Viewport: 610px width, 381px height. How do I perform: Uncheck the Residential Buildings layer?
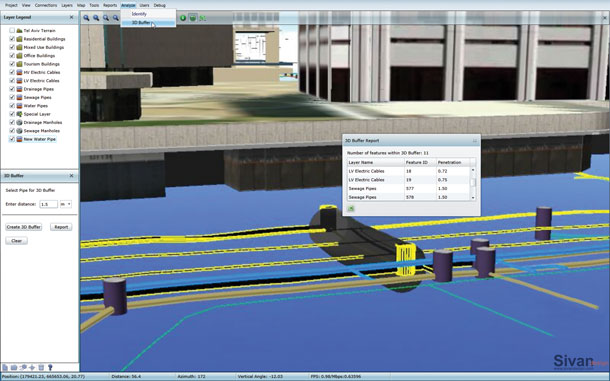click(x=12, y=39)
